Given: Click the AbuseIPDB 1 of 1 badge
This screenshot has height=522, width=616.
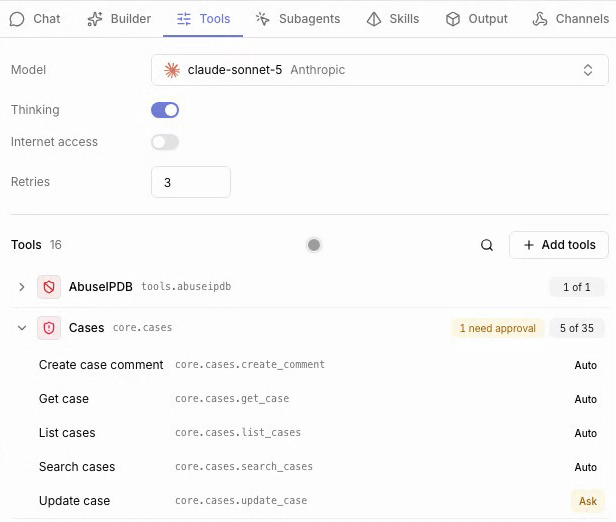Looking at the screenshot, I should click(x=576, y=287).
